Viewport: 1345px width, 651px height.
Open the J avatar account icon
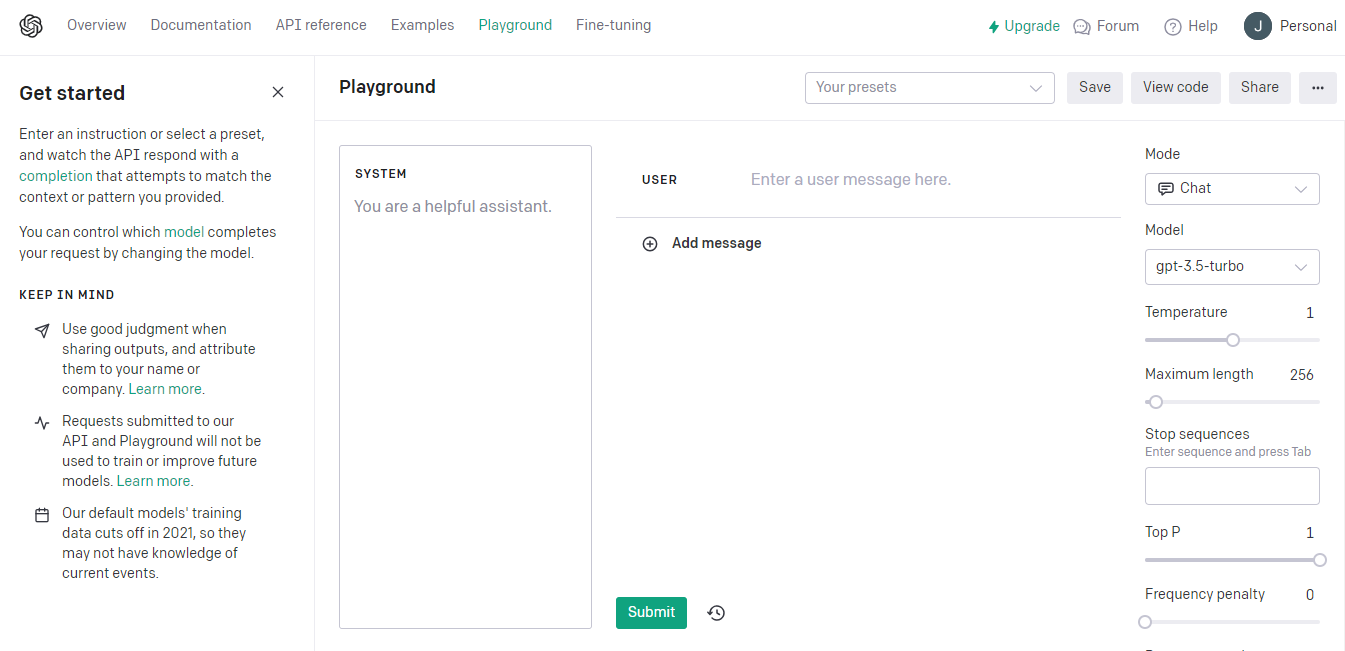tap(1257, 26)
